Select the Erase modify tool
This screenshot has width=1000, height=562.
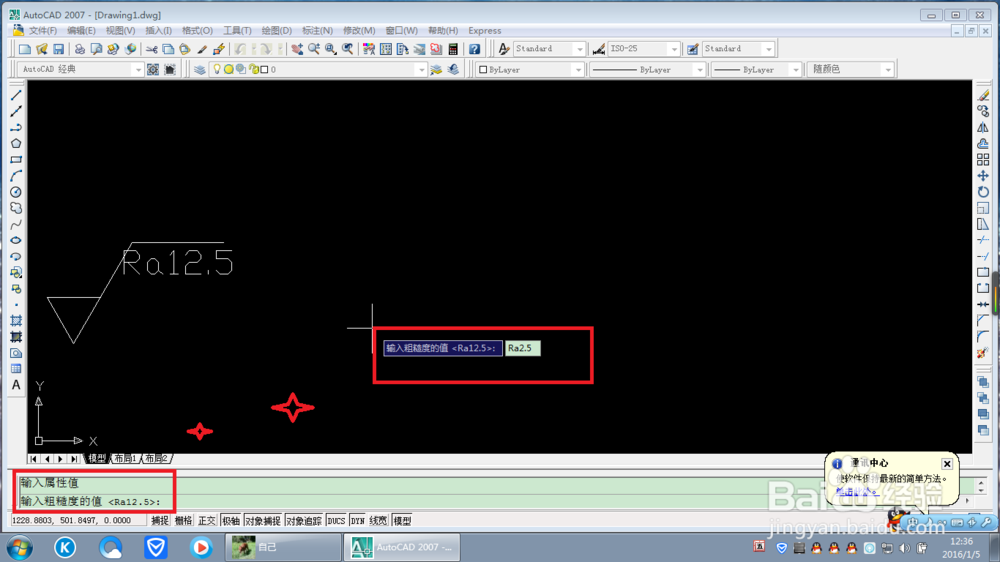983,95
